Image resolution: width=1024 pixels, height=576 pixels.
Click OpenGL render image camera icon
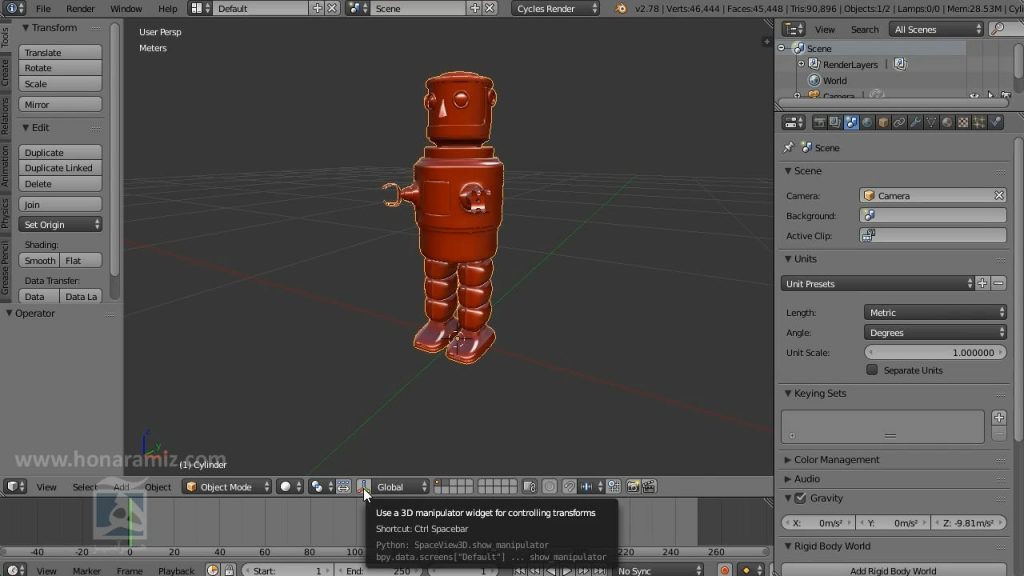pyautogui.click(x=632, y=487)
